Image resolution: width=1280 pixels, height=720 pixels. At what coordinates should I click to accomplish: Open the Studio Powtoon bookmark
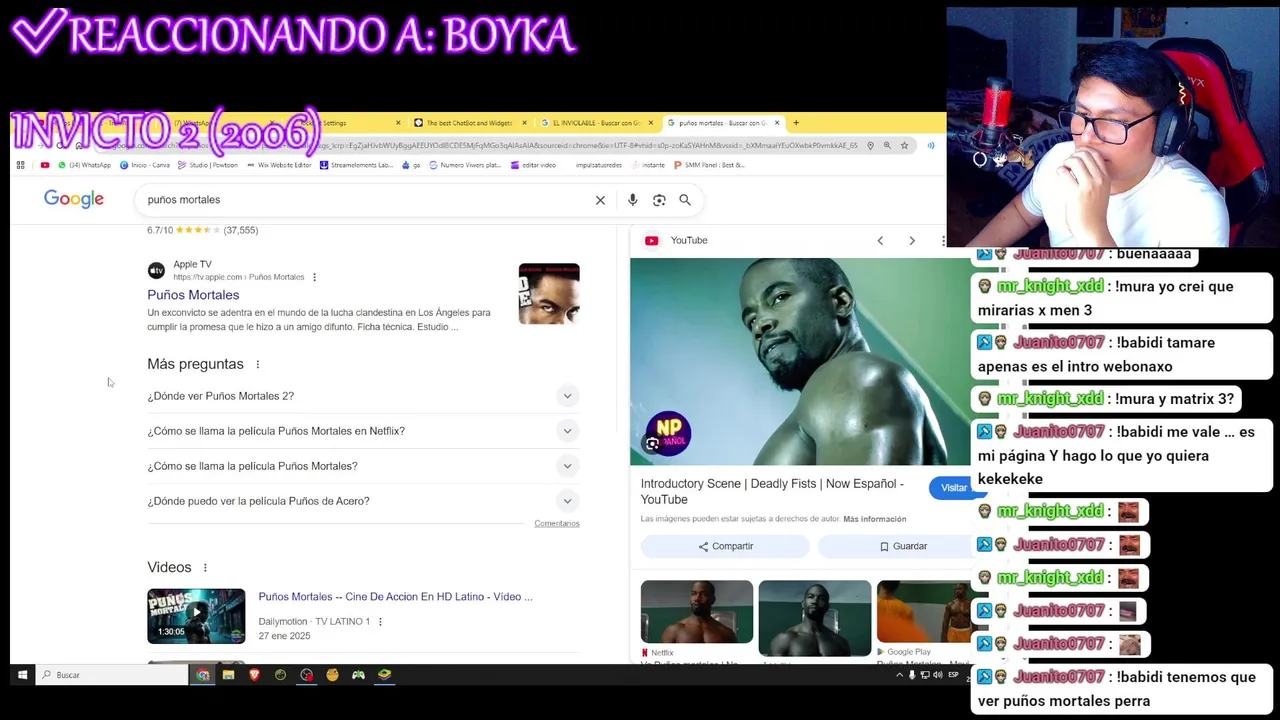pyautogui.click(x=207, y=165)
